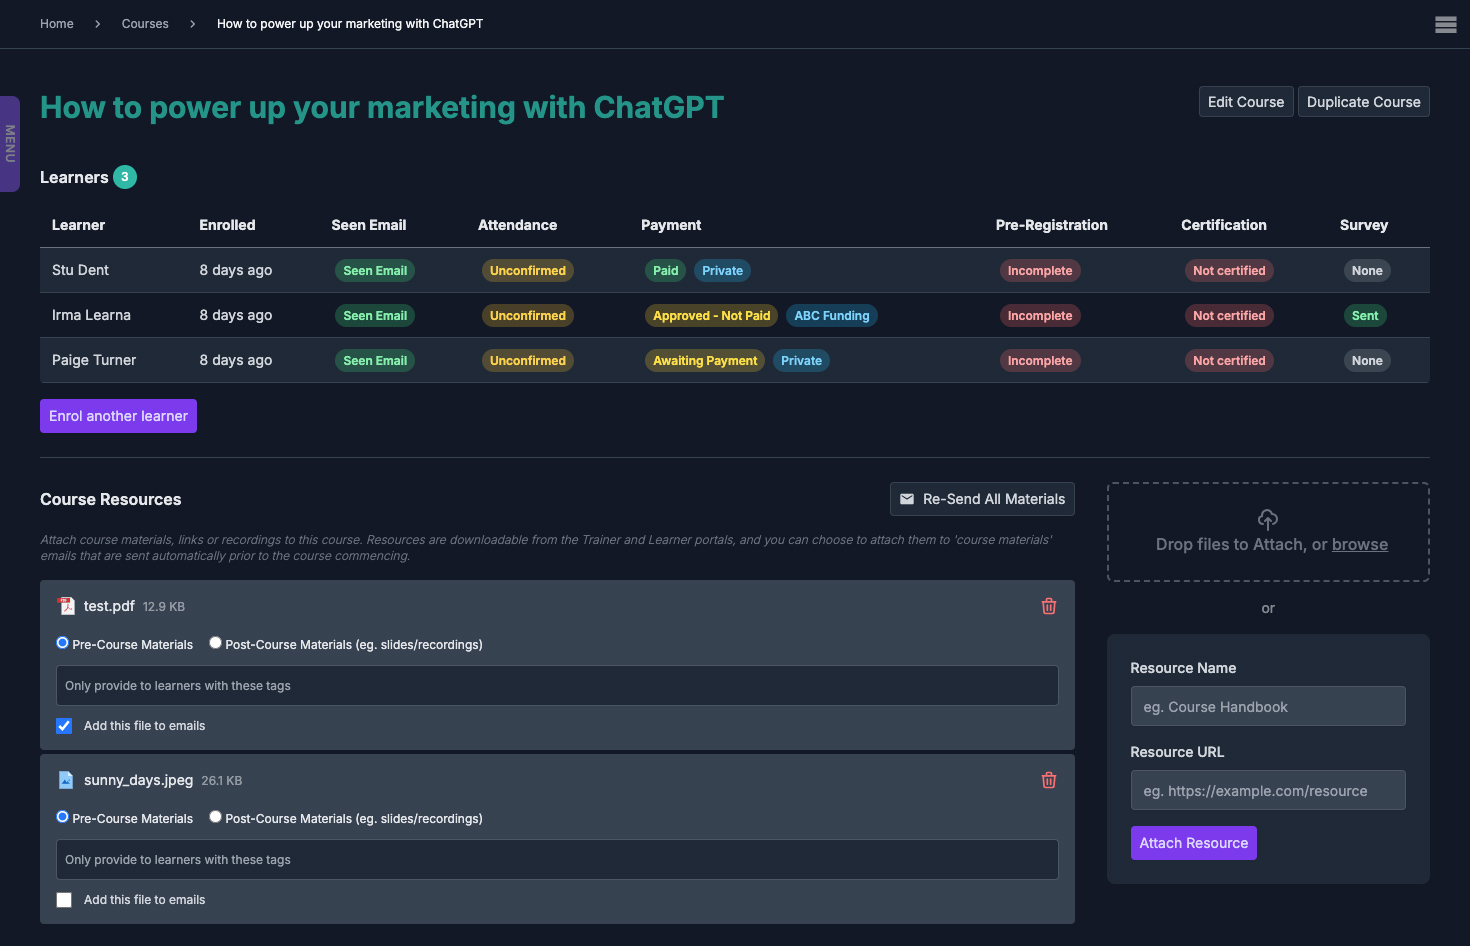Click the upload cloud icon
1470x946 pixels.
click(1267, 519)
